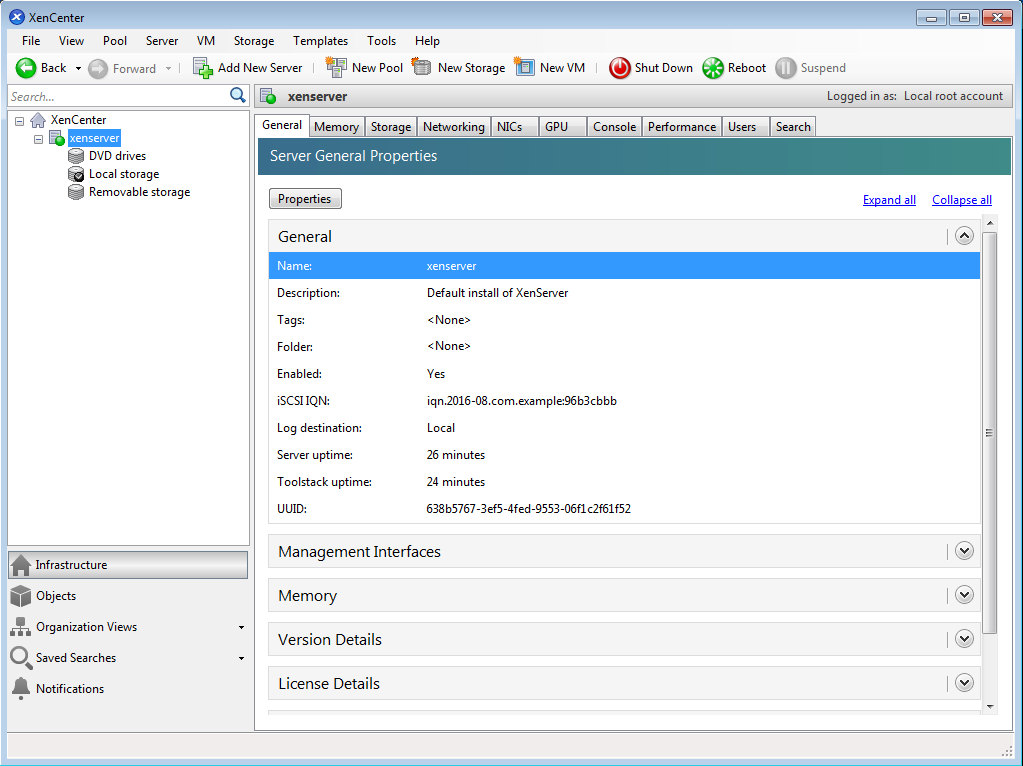Image resolution: width=1023 pixels, height=766 pixels.
Task: Click the vertical scrollbar in properties panel
Action: coord(989,433)
